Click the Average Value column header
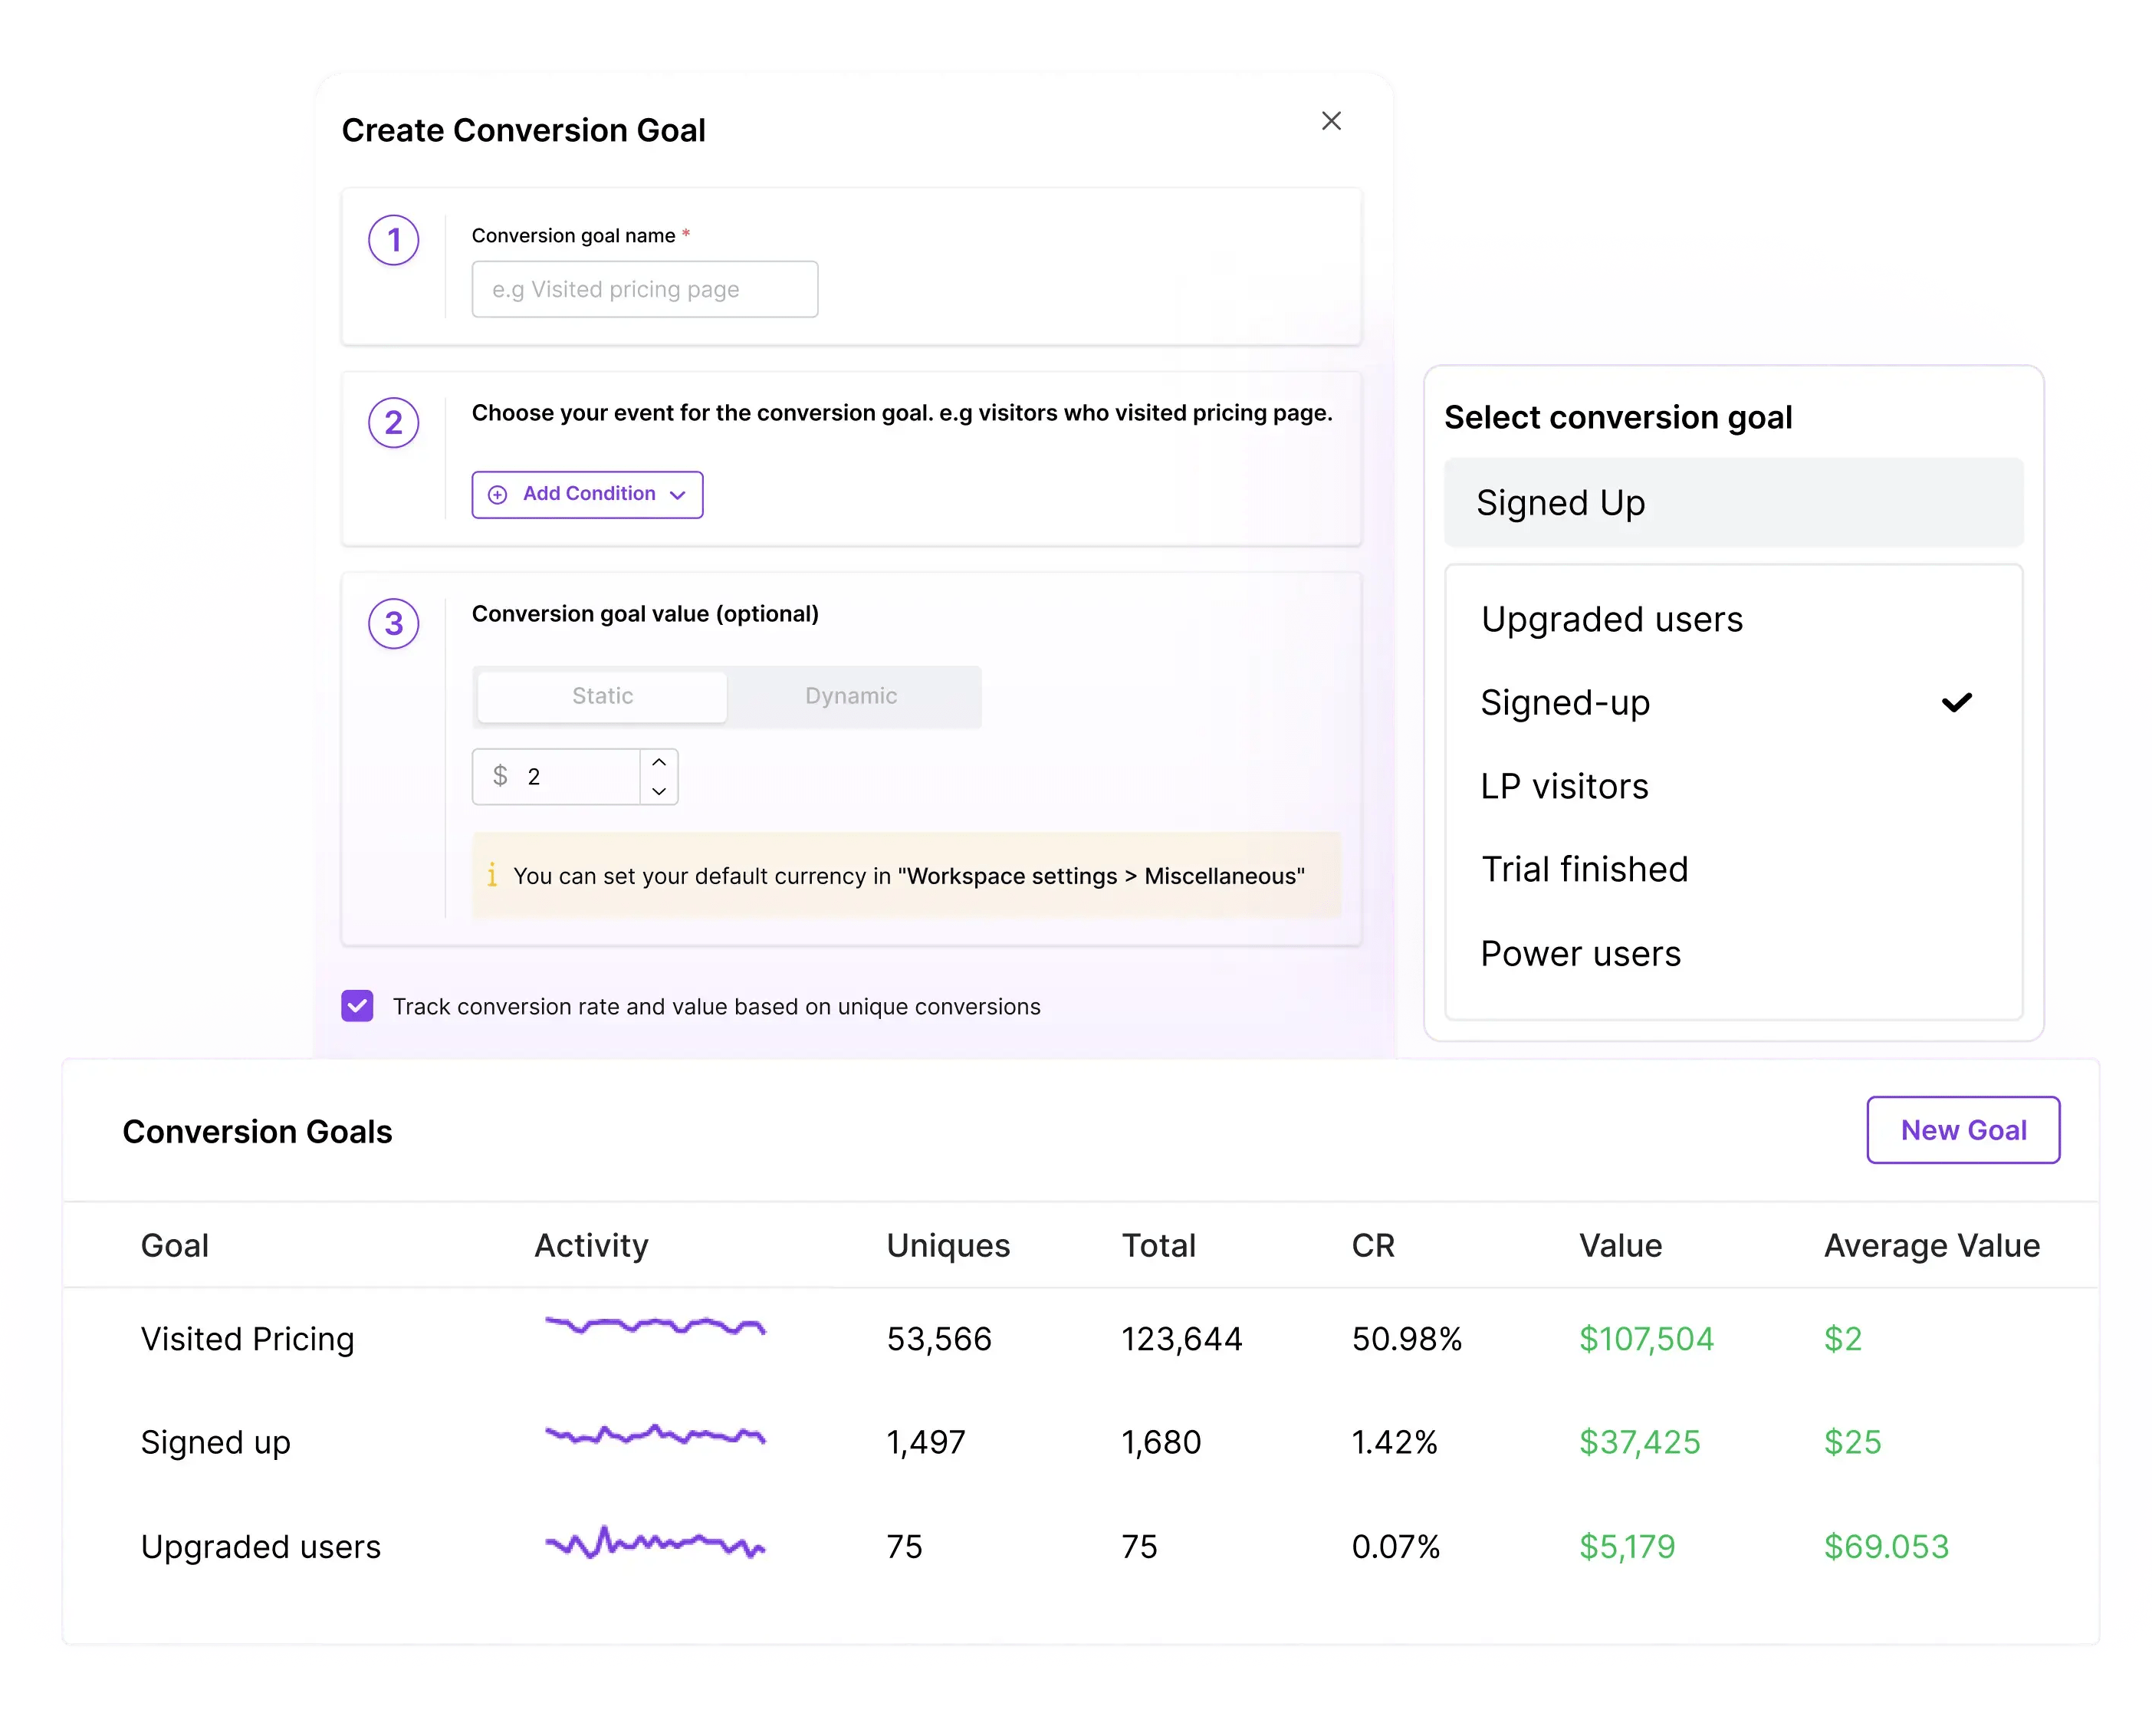The height and width of the screenshot is (1736, 2152). [x=1931, y=1245]
